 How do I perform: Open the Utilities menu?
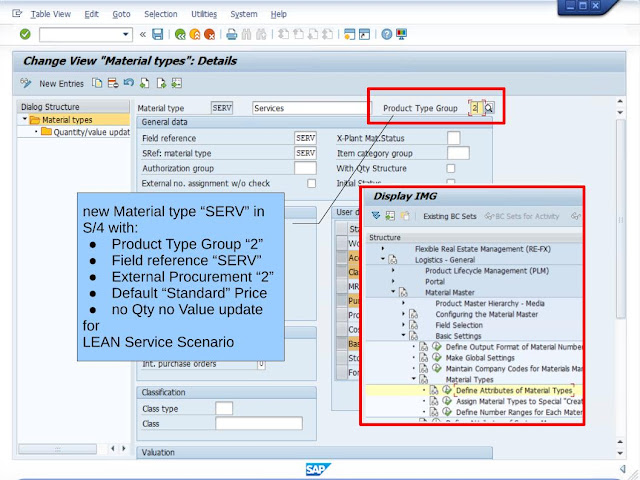[204, 14]
